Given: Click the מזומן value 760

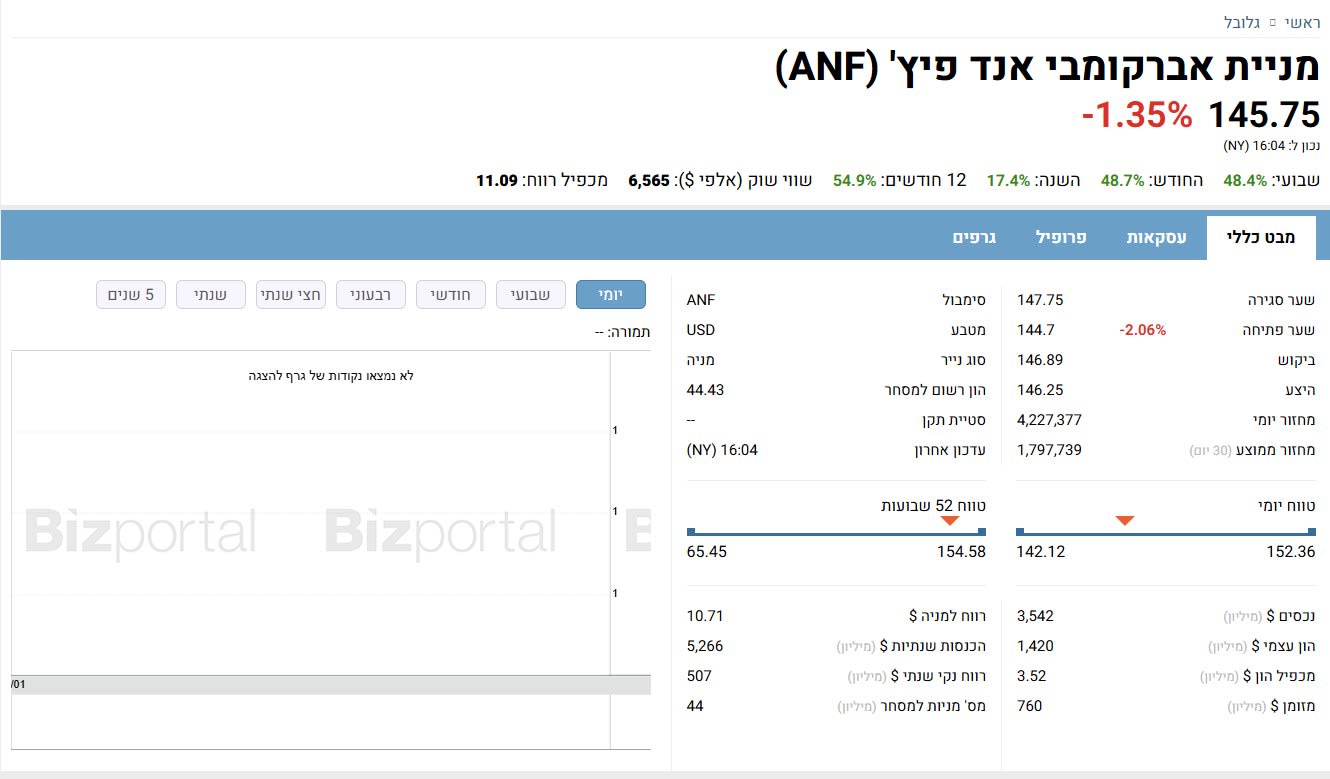Looking at the screenshot, I should [1029, 706].
